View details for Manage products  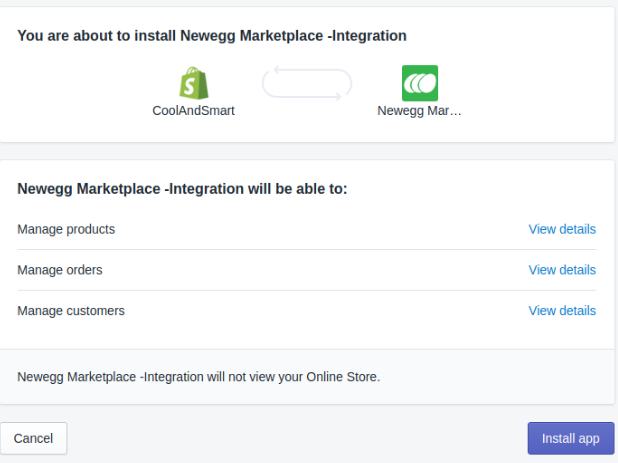pos(562,229)
